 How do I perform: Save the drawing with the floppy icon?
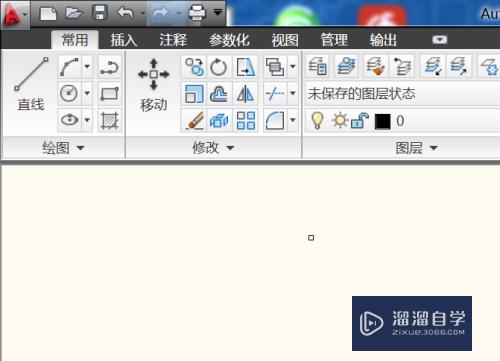[x=100, y=13]
